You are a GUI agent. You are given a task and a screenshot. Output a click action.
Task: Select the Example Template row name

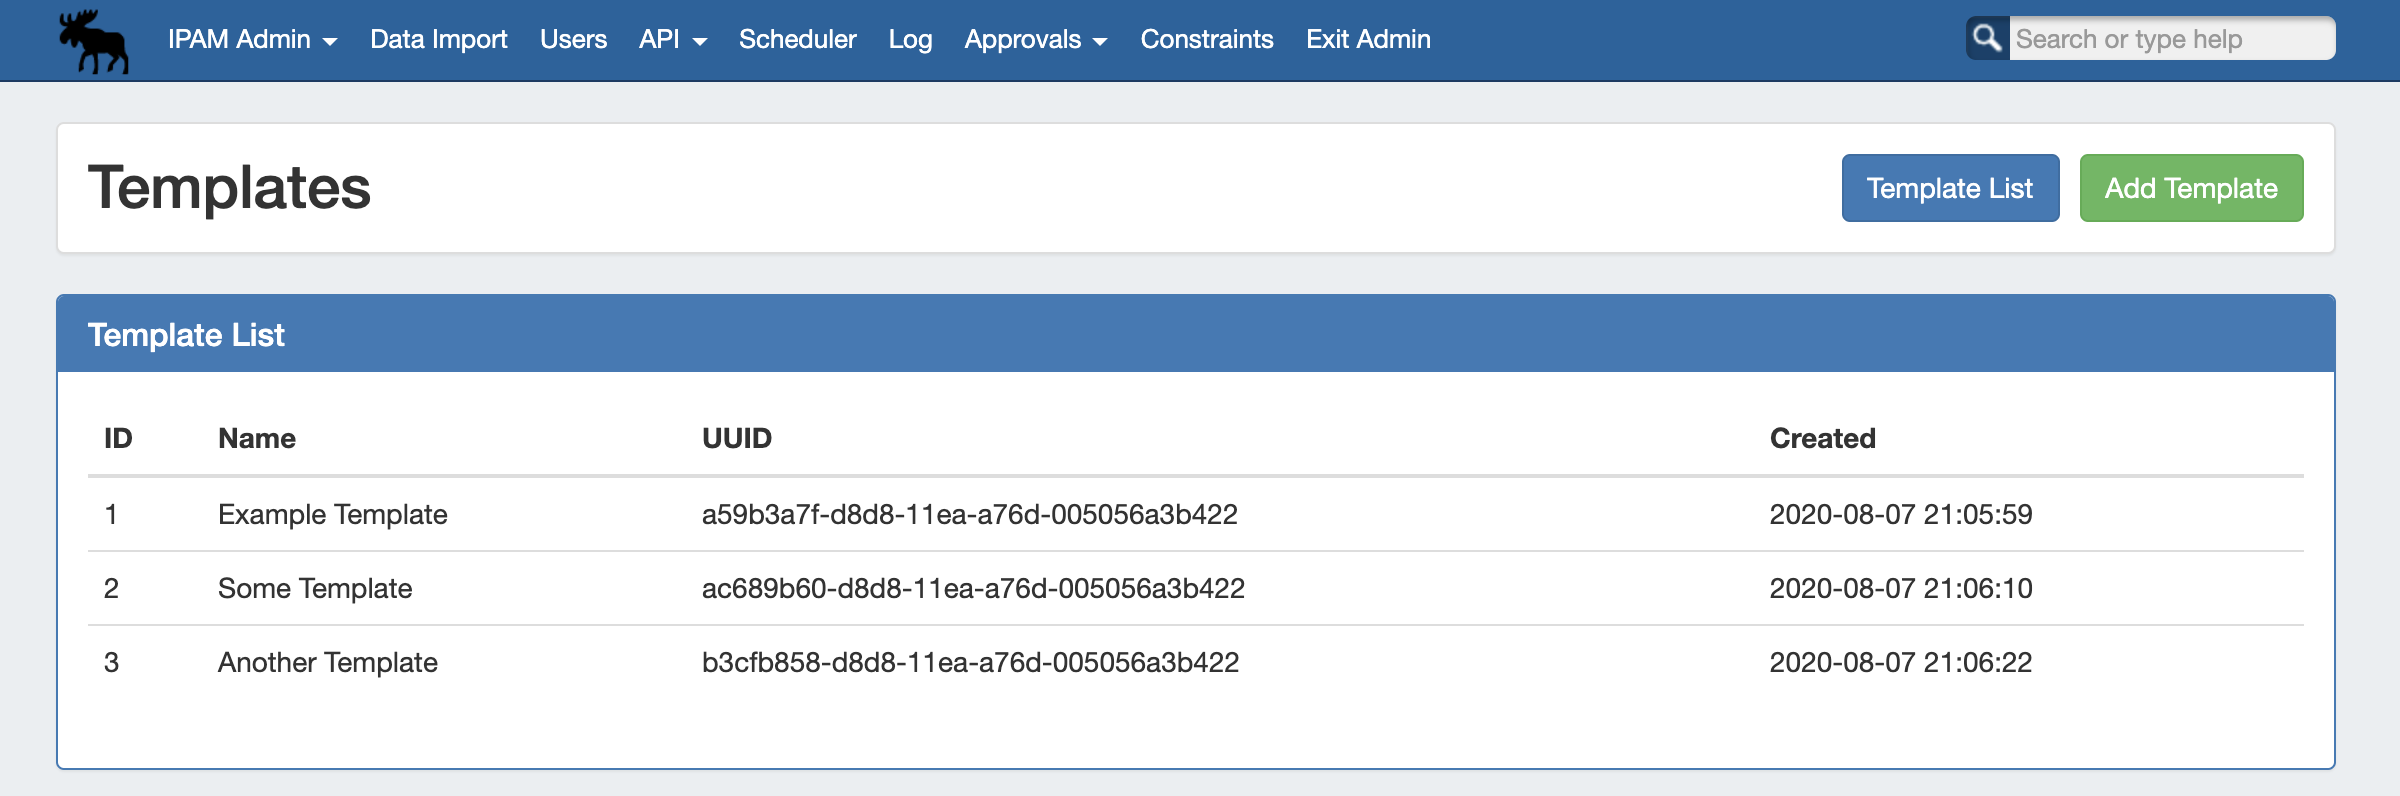332,514
